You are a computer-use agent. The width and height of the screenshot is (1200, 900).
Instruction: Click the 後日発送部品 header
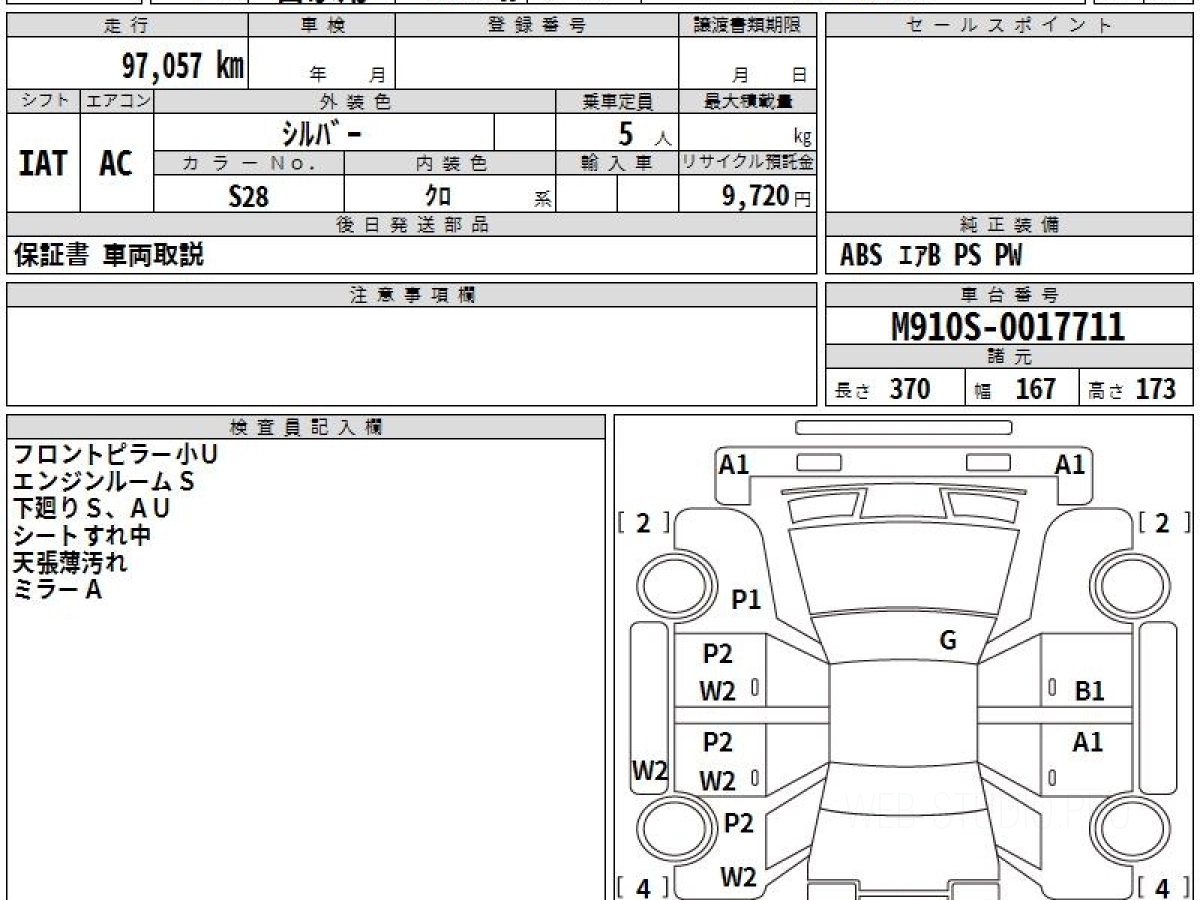(412, 226)
